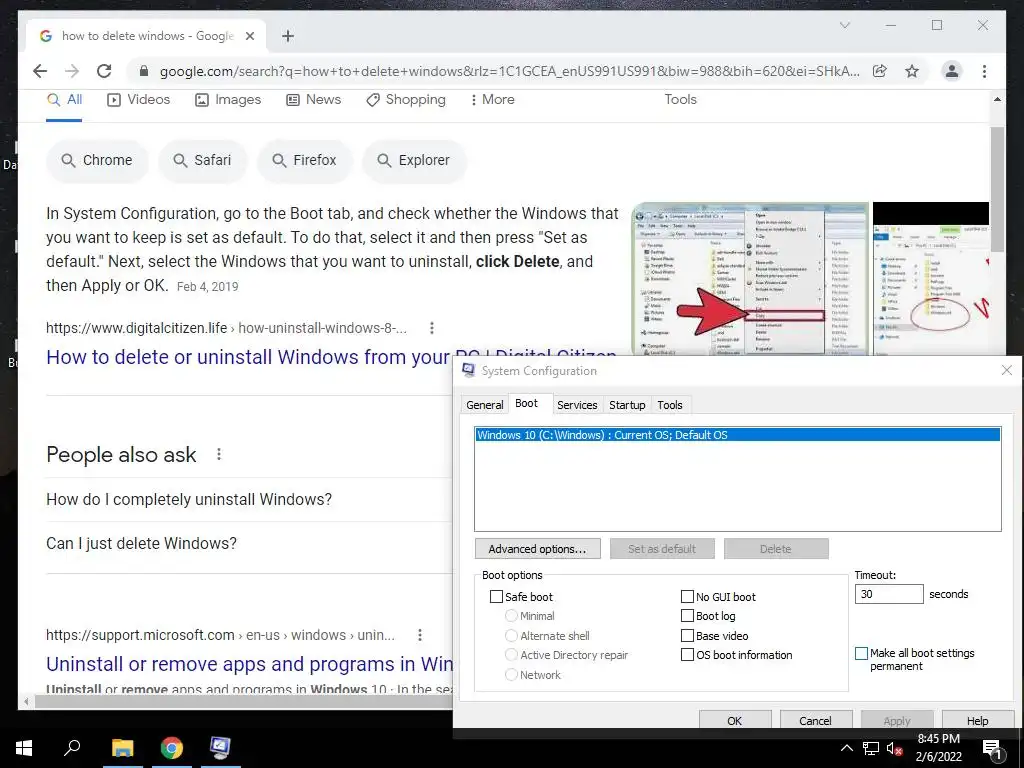Select the Active Directory repair radio option
Viewport: 1024px width, 768px height.
(511, 655)
